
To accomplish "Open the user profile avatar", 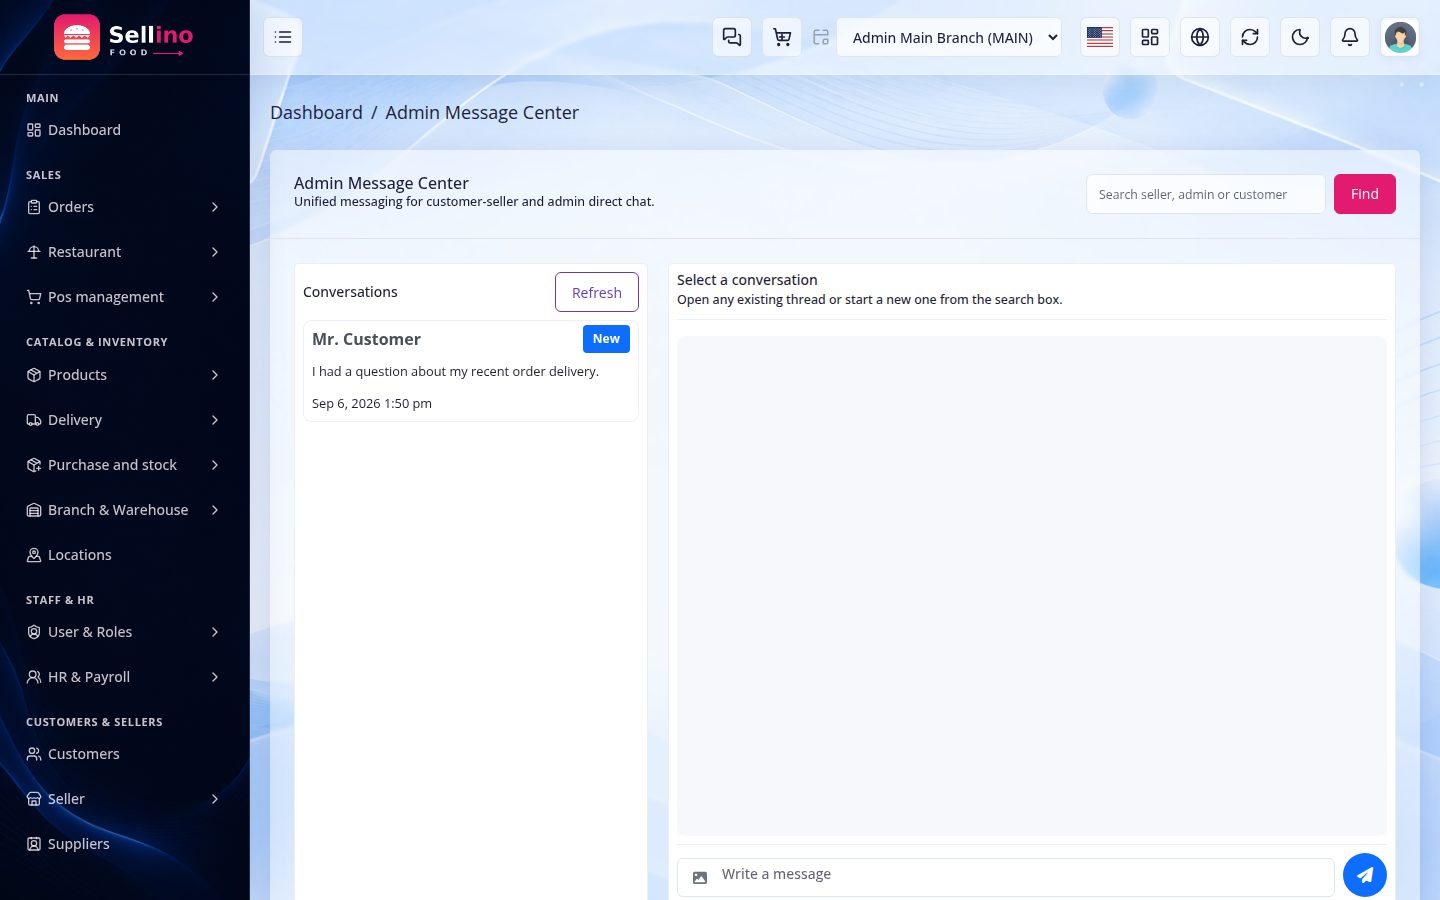I will (1400, 37).
